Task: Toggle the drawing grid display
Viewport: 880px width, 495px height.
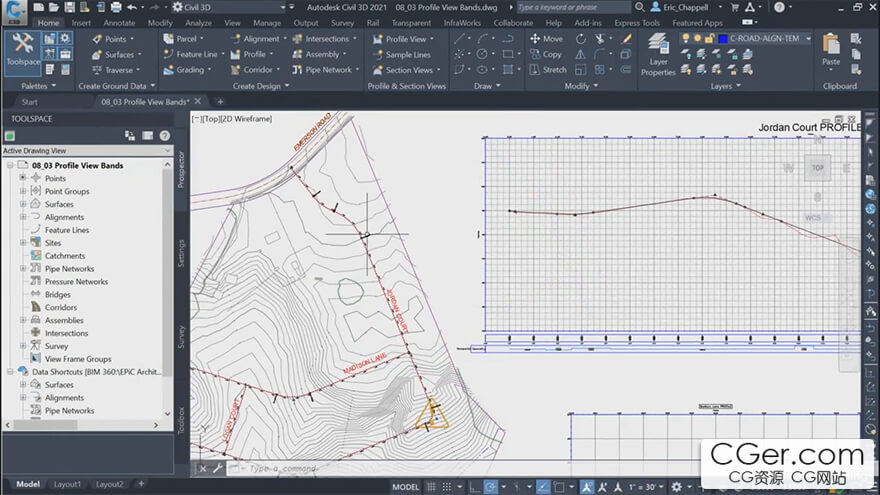Action: (x=431, y=487)
